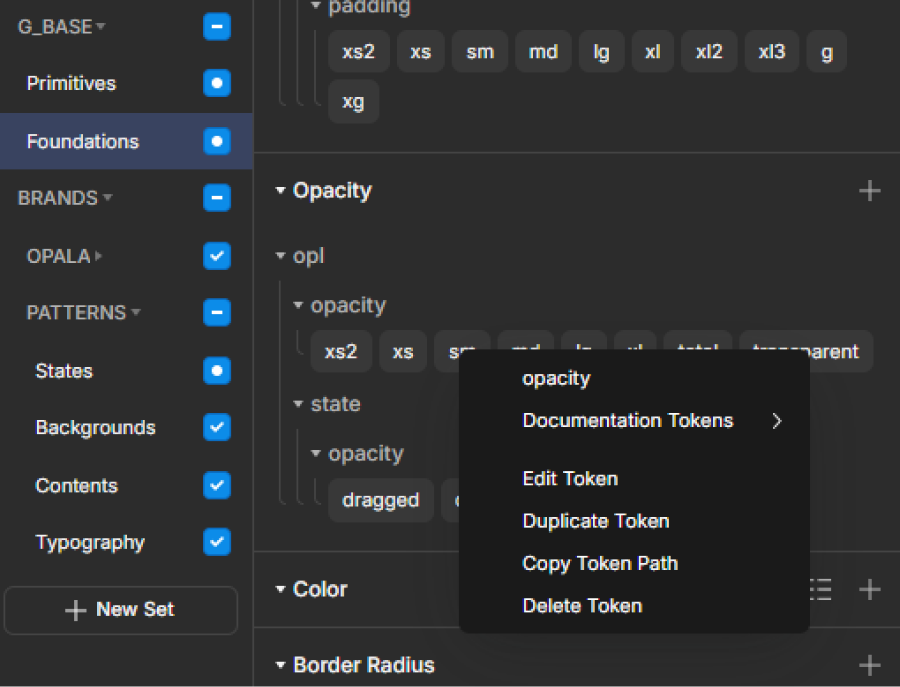Add a new Border Radius token
Screen dimensions: 900x687
869,665
